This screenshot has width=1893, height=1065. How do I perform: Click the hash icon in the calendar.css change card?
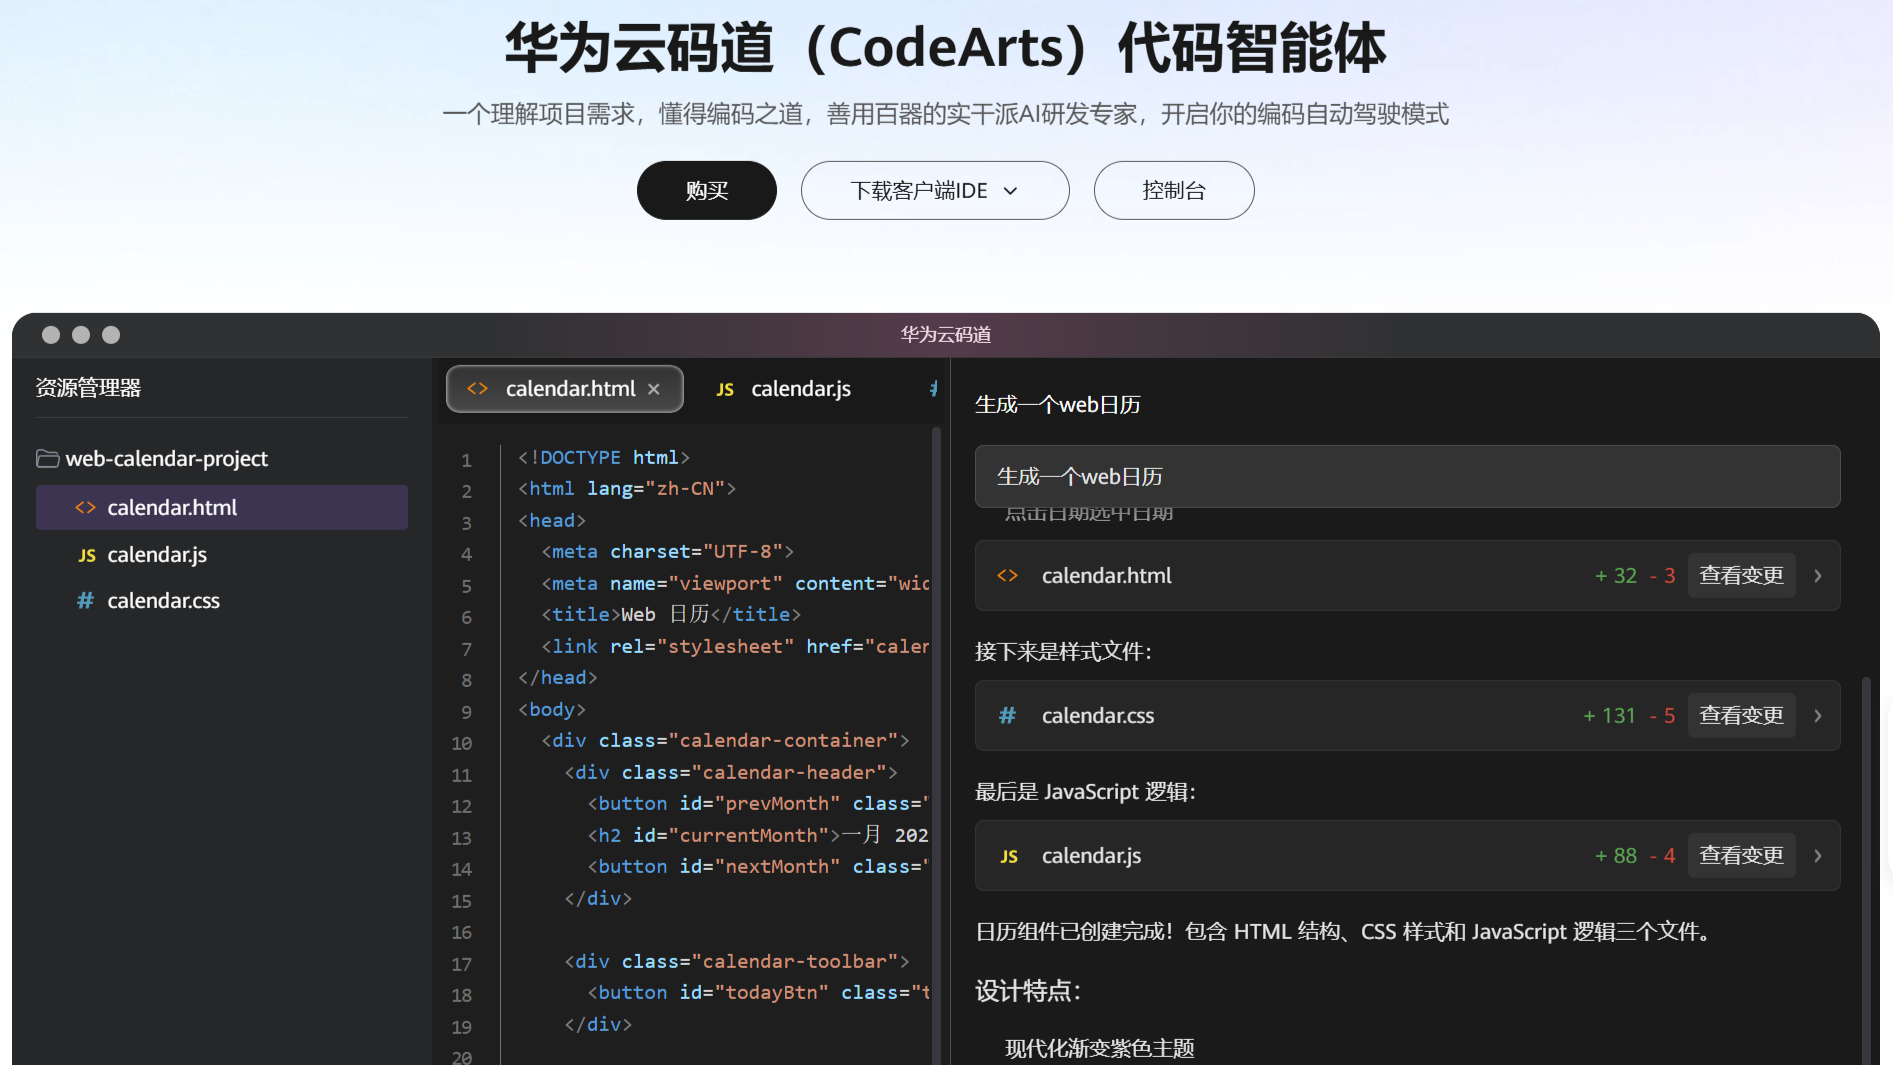1007,715
